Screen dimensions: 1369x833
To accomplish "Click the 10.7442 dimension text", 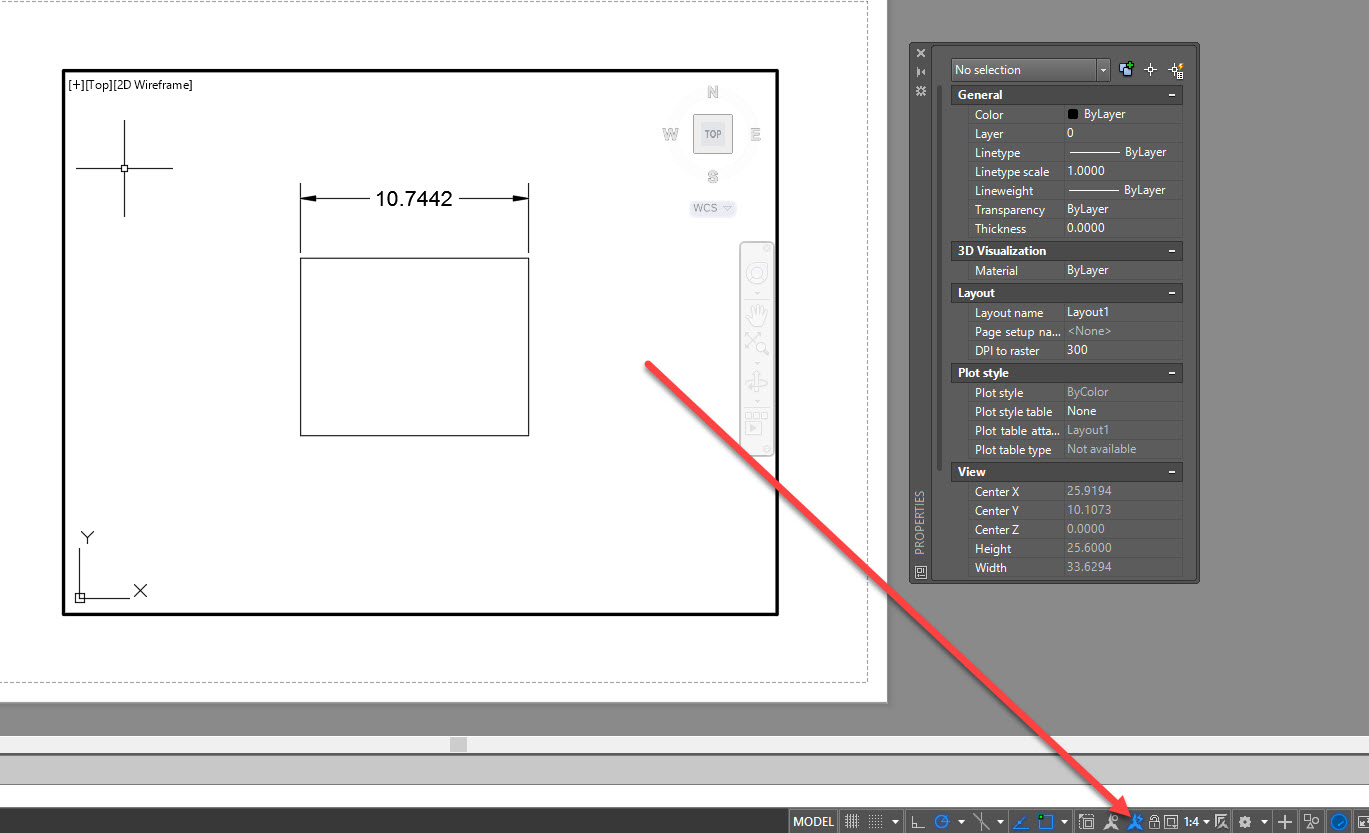I will pos(414,199).
